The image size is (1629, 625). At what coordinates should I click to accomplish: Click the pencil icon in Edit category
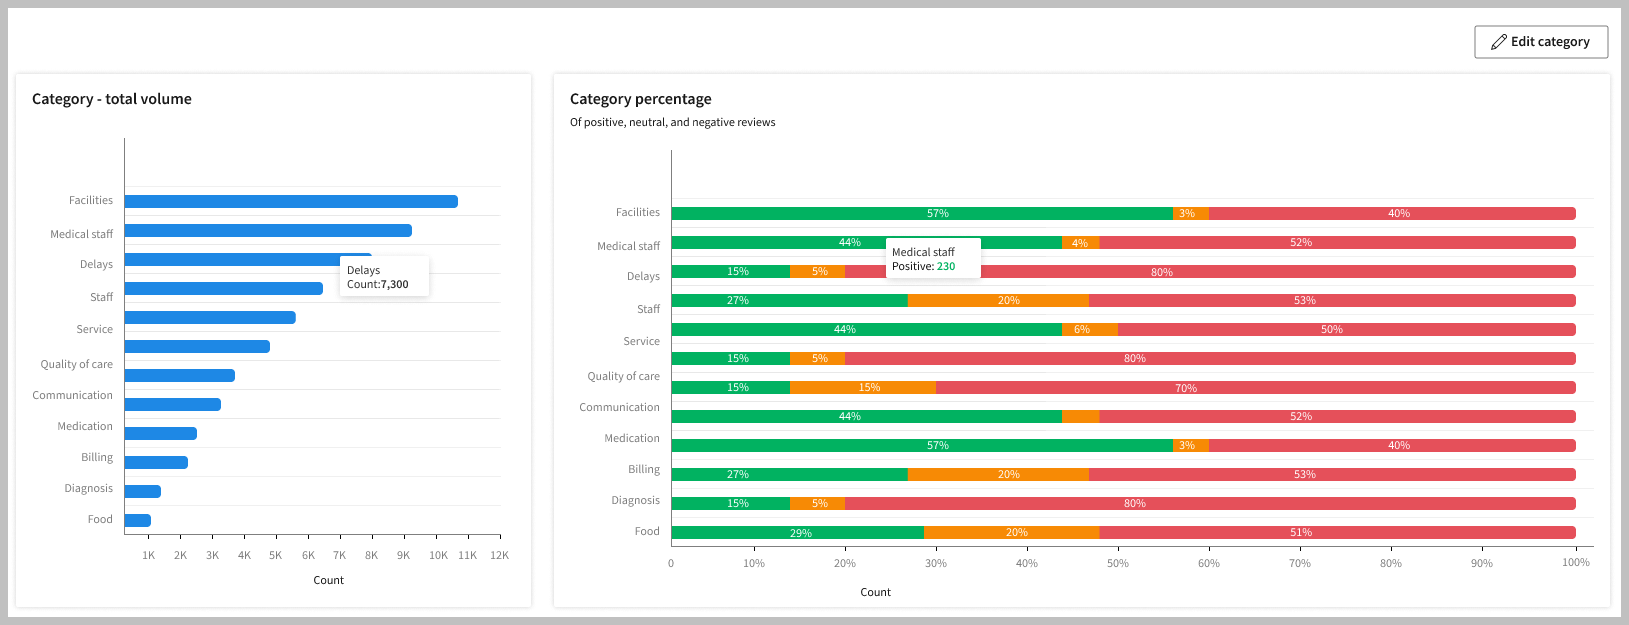coord(1498,42)
